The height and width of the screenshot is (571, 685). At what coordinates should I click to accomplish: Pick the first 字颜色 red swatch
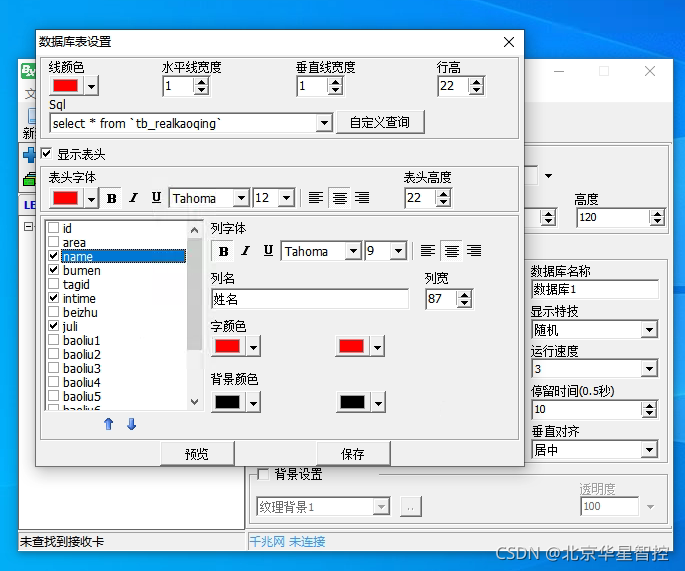pyautogui.click(x=227, y=346)
